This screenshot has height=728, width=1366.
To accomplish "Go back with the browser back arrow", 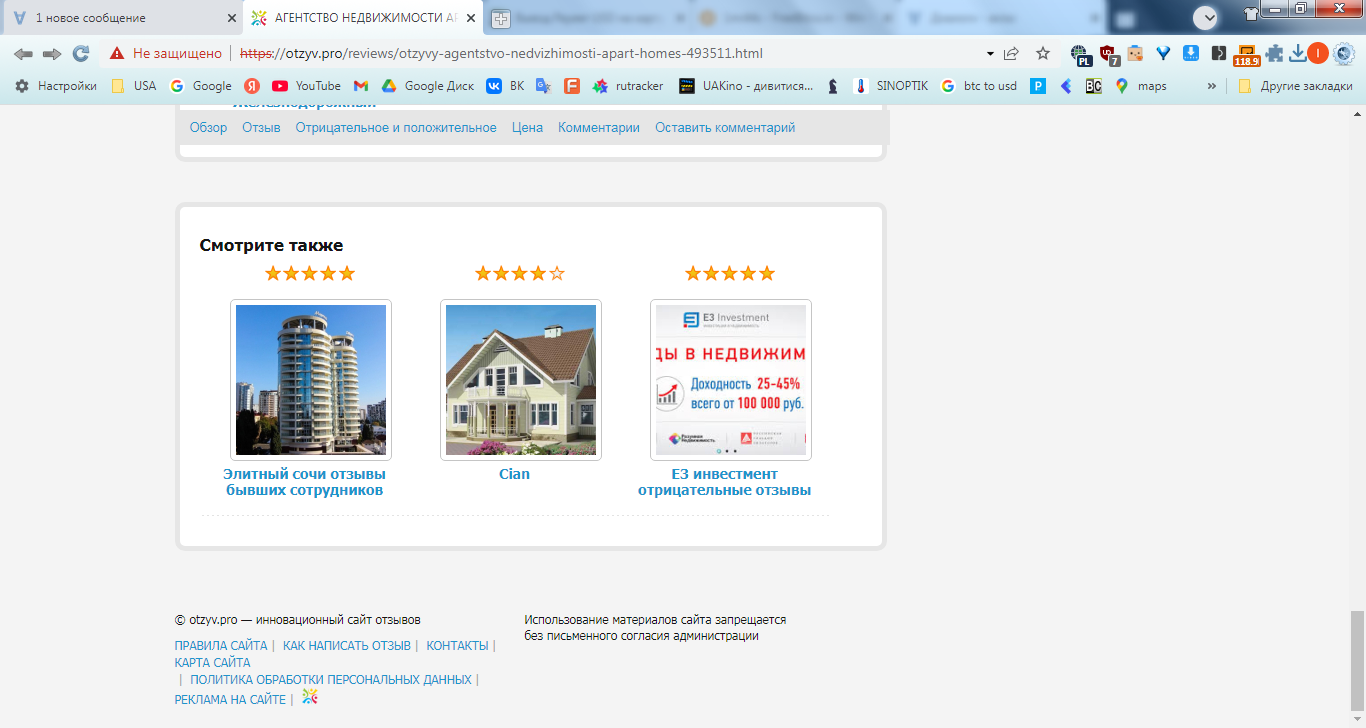I will tap(23, 53).
